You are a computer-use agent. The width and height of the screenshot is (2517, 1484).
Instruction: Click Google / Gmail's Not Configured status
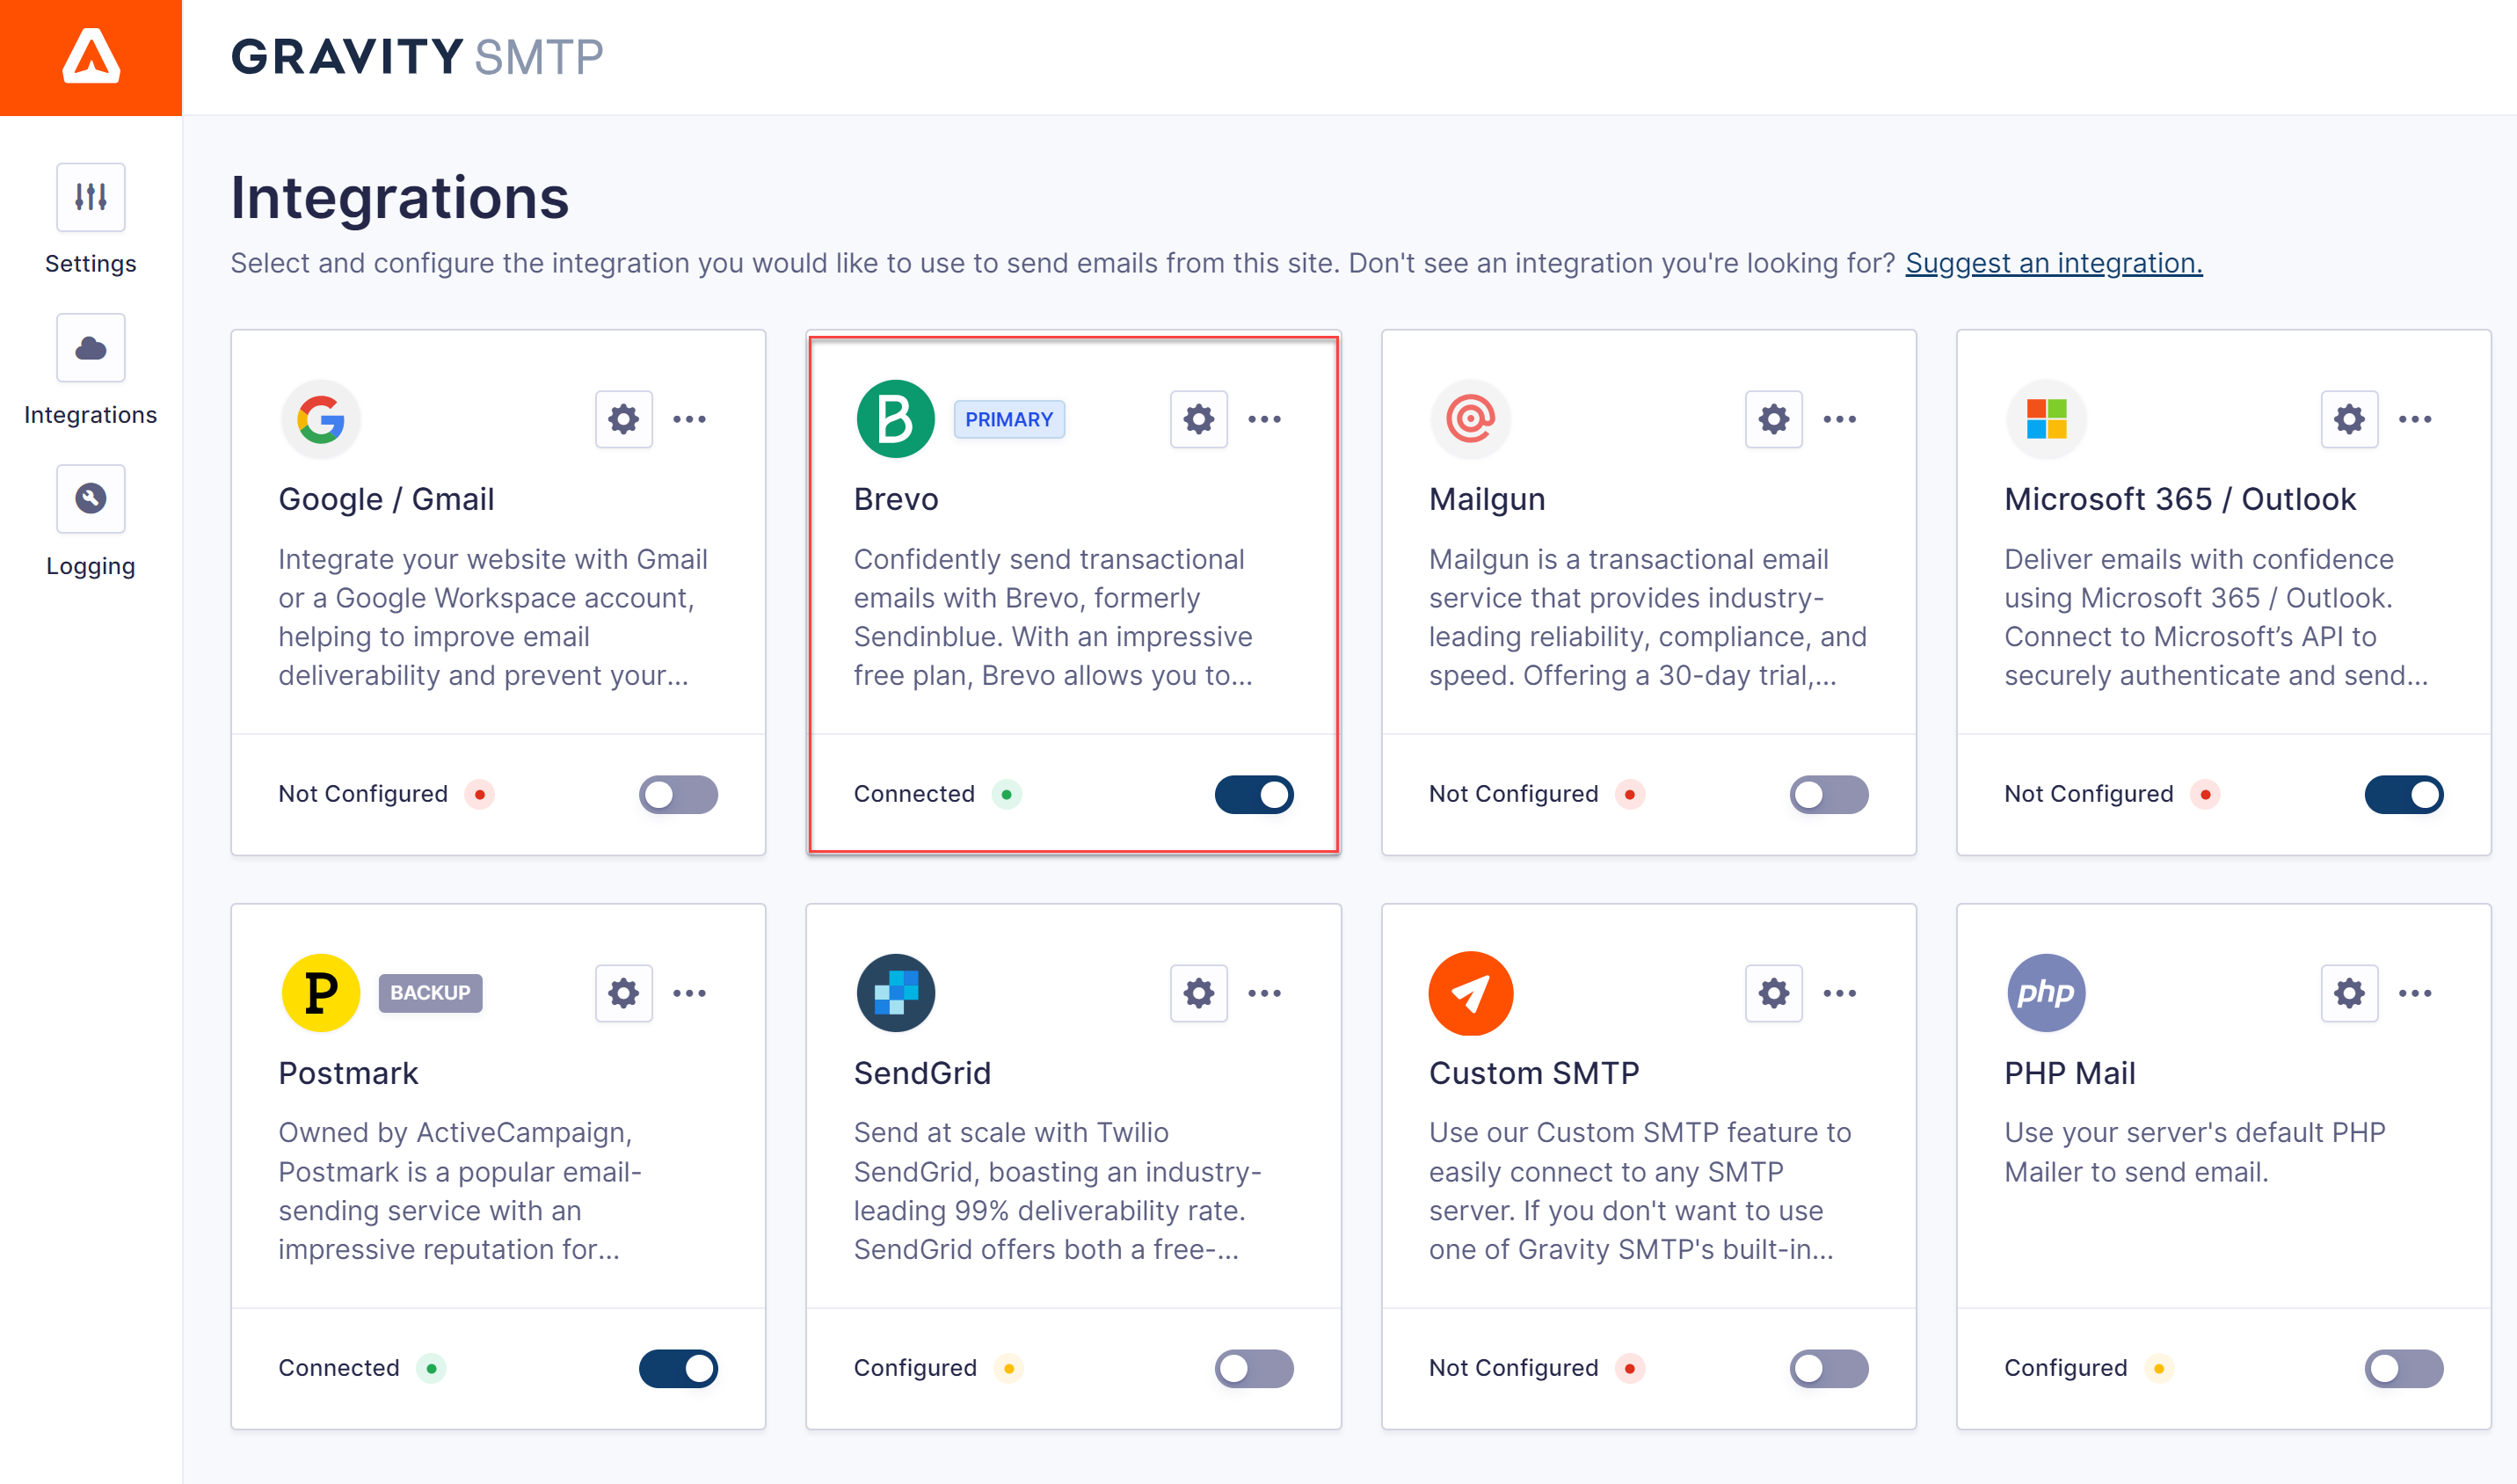coord(363,794)
